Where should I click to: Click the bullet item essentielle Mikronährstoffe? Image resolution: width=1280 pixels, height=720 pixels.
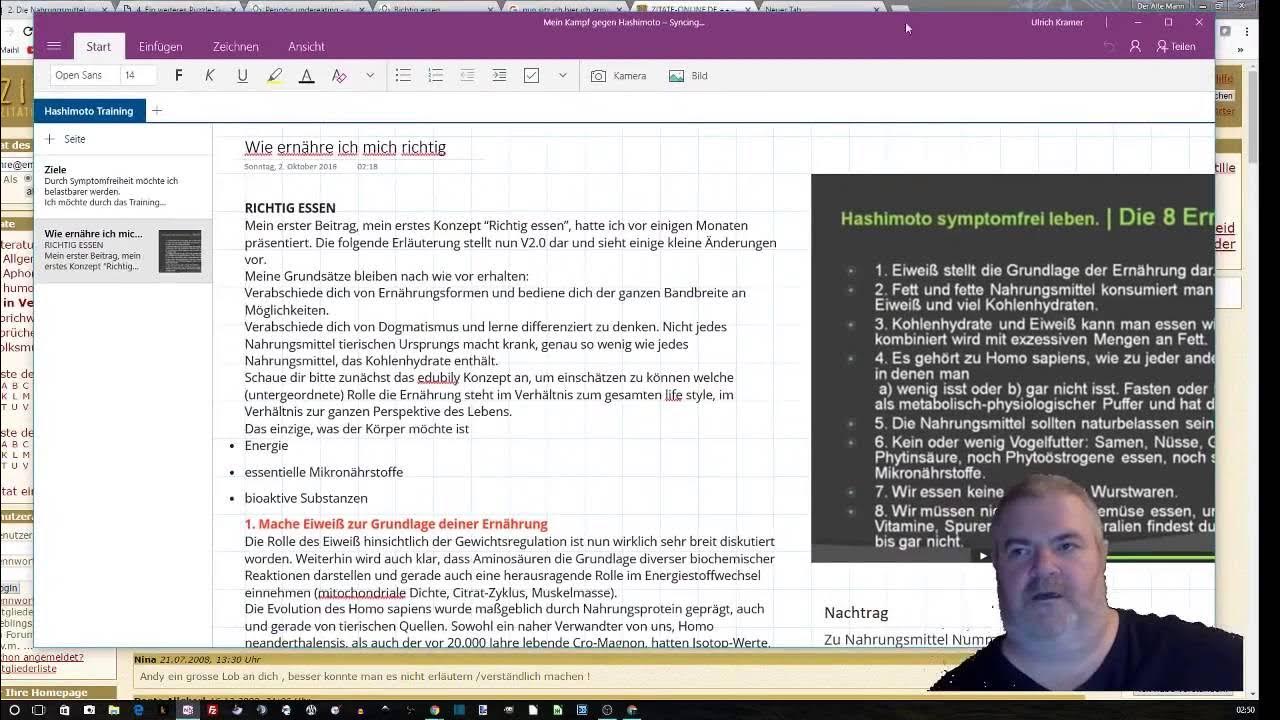323,472
